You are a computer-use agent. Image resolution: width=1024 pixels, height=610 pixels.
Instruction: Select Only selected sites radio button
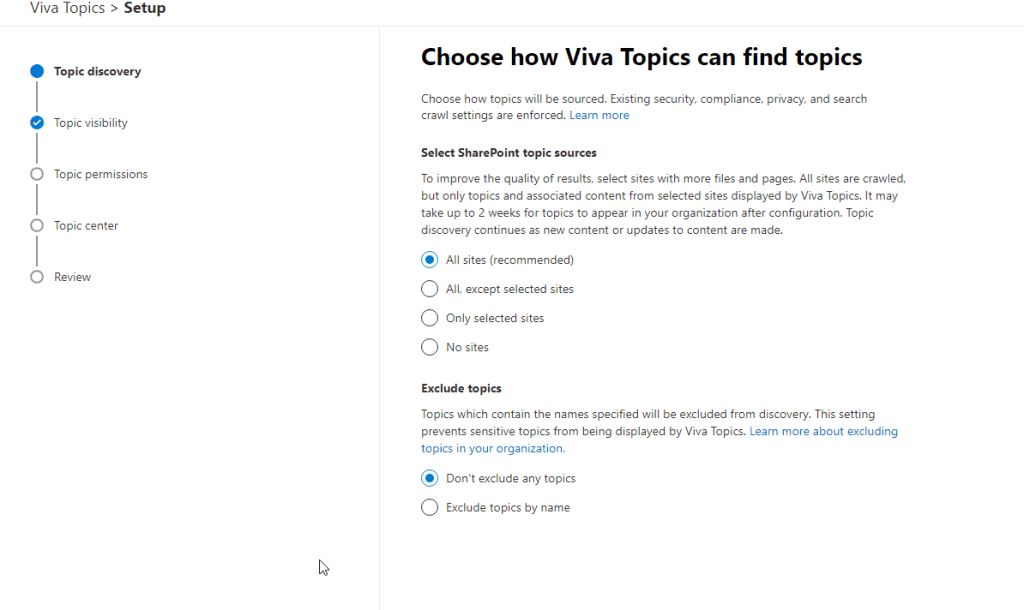430,318
